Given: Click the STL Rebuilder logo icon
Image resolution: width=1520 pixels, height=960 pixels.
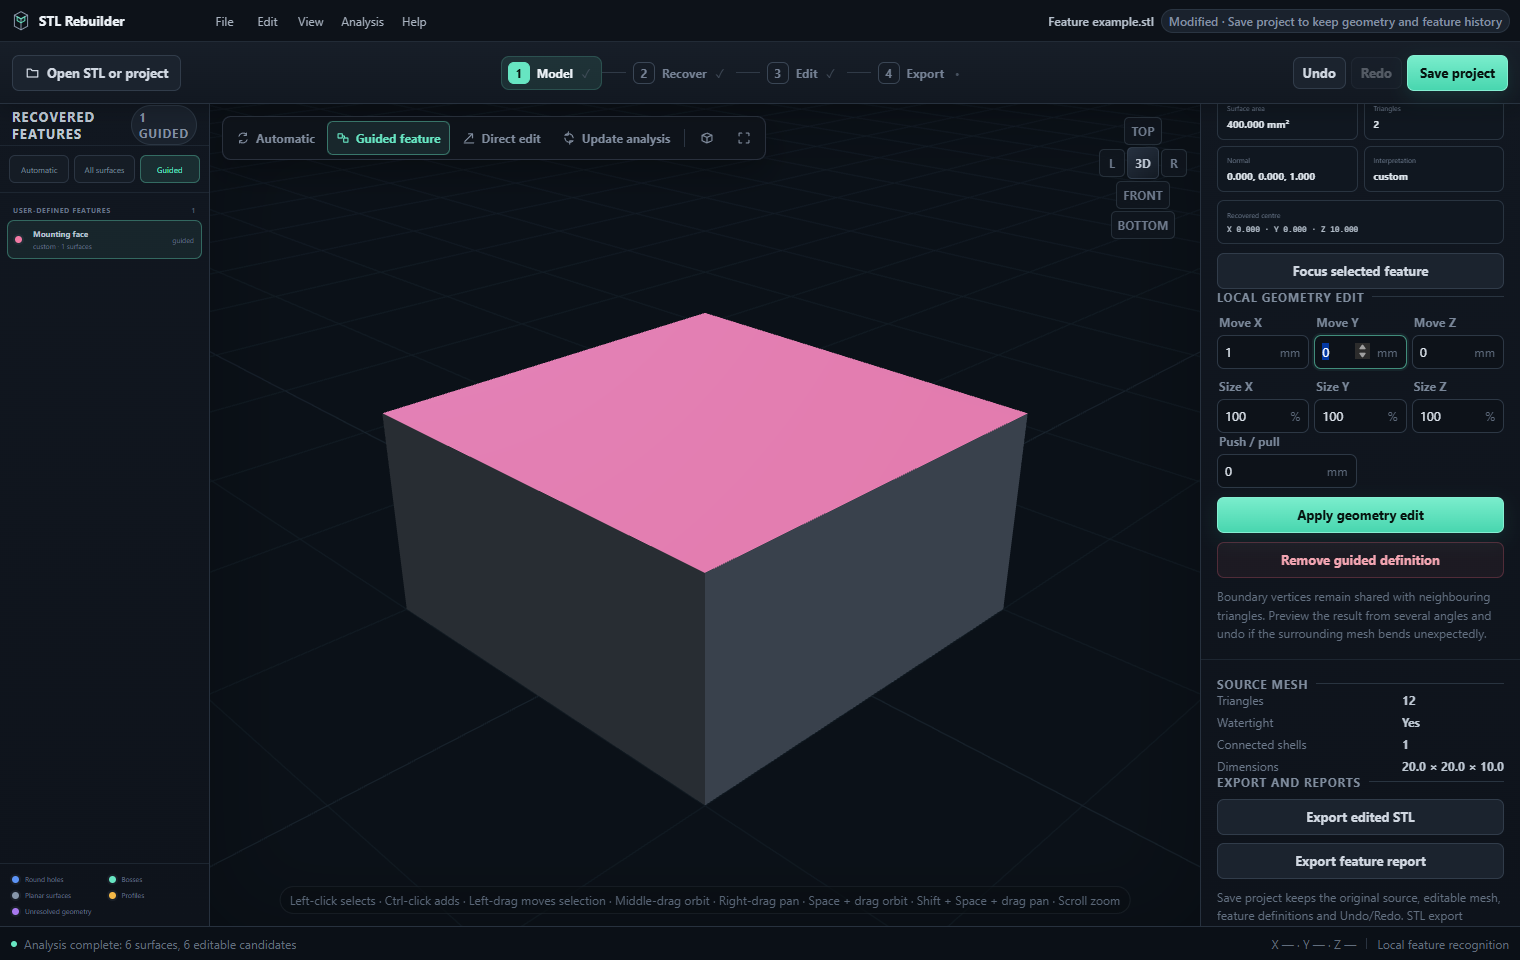Looking at the screenshot, I should [20, 21].
